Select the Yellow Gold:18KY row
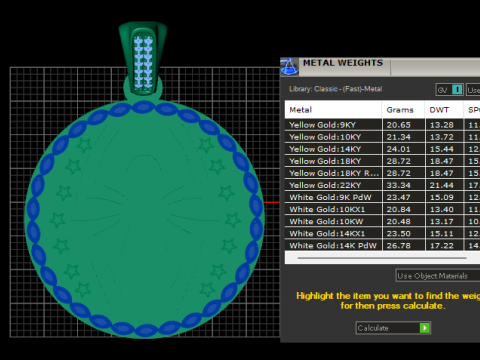The image size is (480, 360). (382, 161)
